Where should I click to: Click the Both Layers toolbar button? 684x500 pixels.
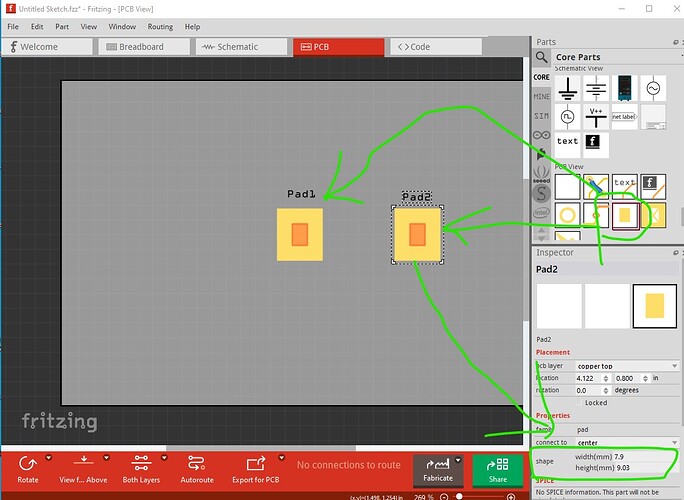(141, 469)
